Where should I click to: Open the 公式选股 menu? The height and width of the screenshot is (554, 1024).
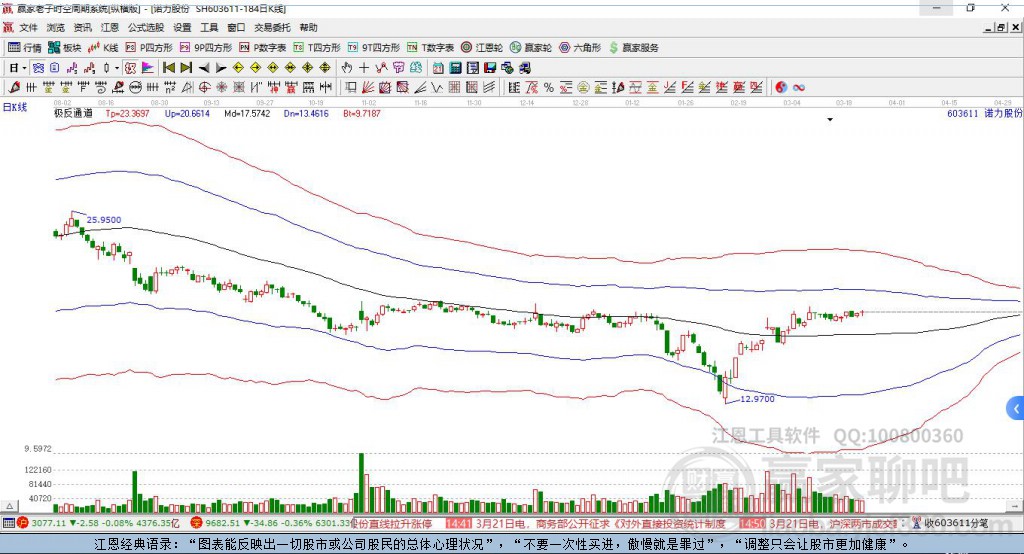(x=146, y=27)
